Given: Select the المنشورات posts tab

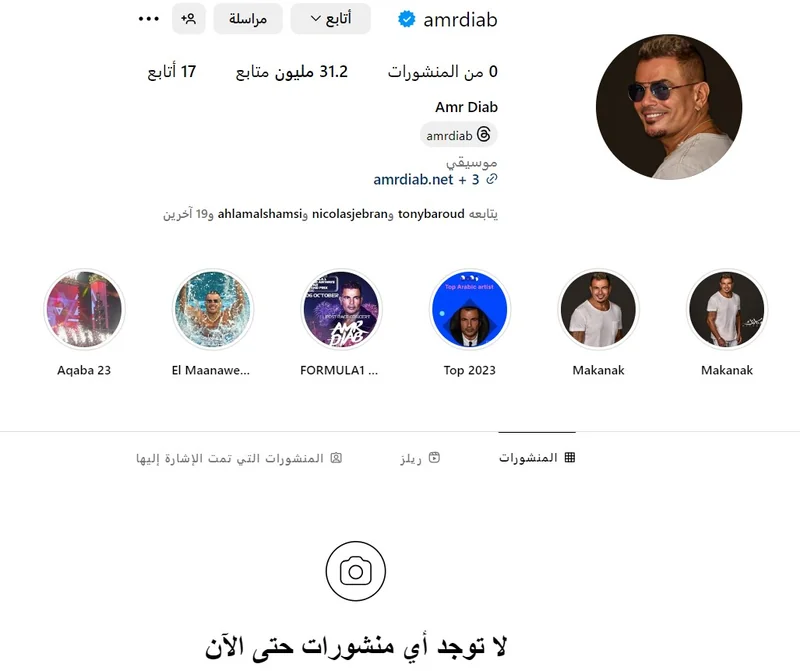Looking at the screenshot, I should click(537, 458).
